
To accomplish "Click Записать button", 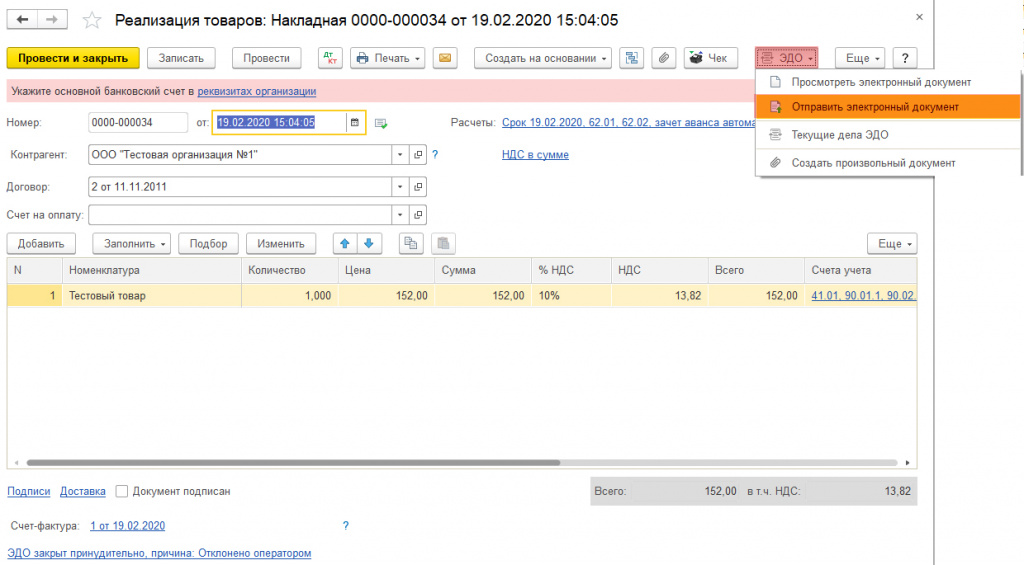I will point(181,58).
